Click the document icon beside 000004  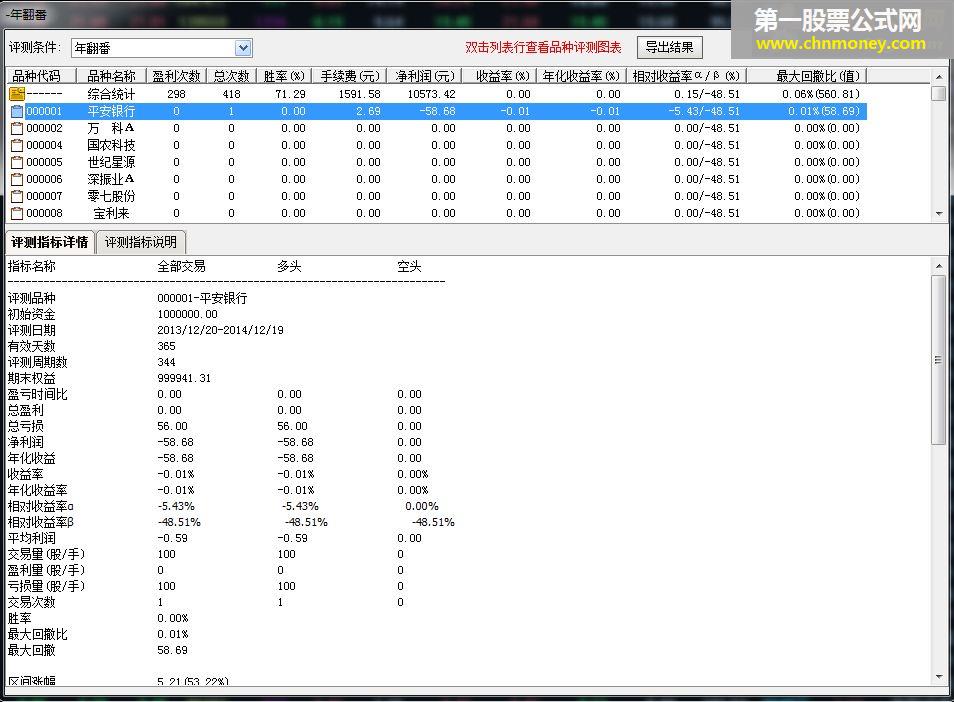[x=17, y=145]
